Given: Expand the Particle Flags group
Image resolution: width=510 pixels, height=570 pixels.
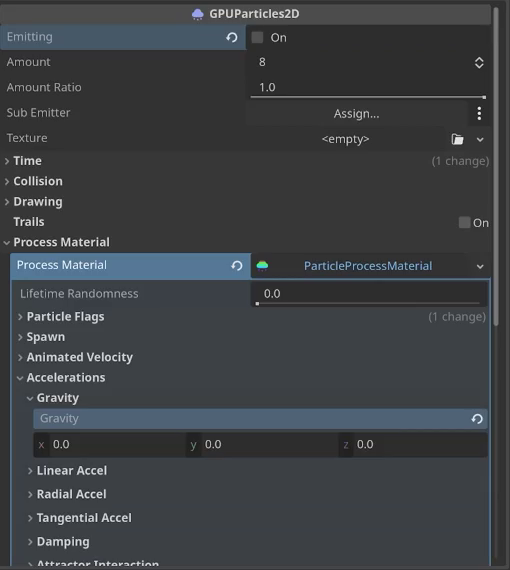Looking at the screenshot, I should click(x=20, y=317).
